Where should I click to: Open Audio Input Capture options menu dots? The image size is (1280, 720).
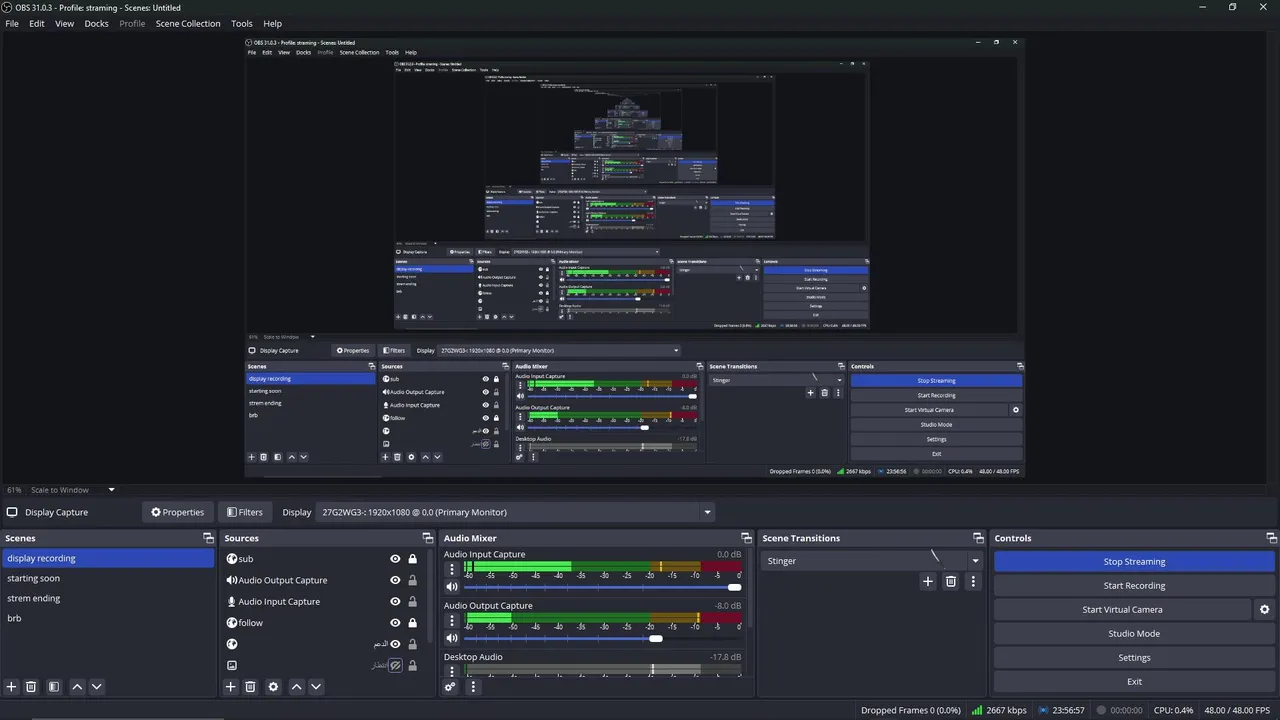[x=452, y=569]
